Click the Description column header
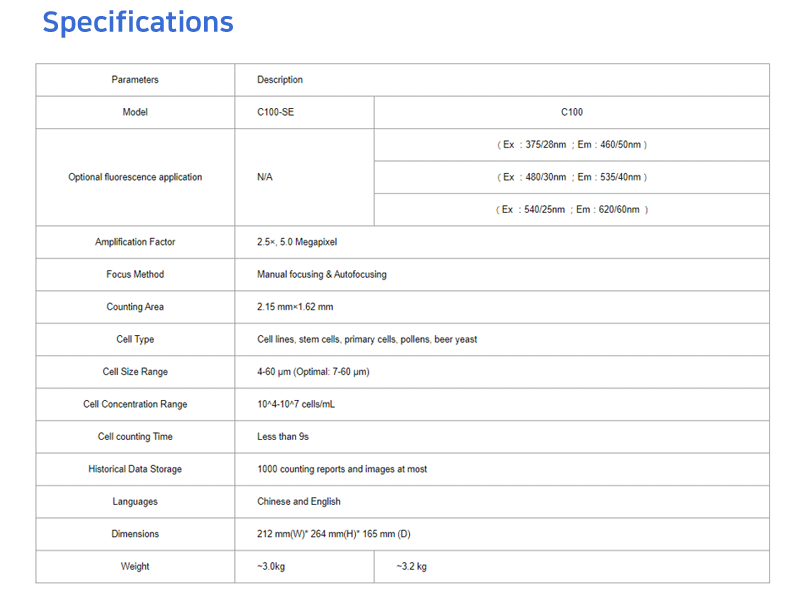 pyautogui.click(x=280, y=80)
